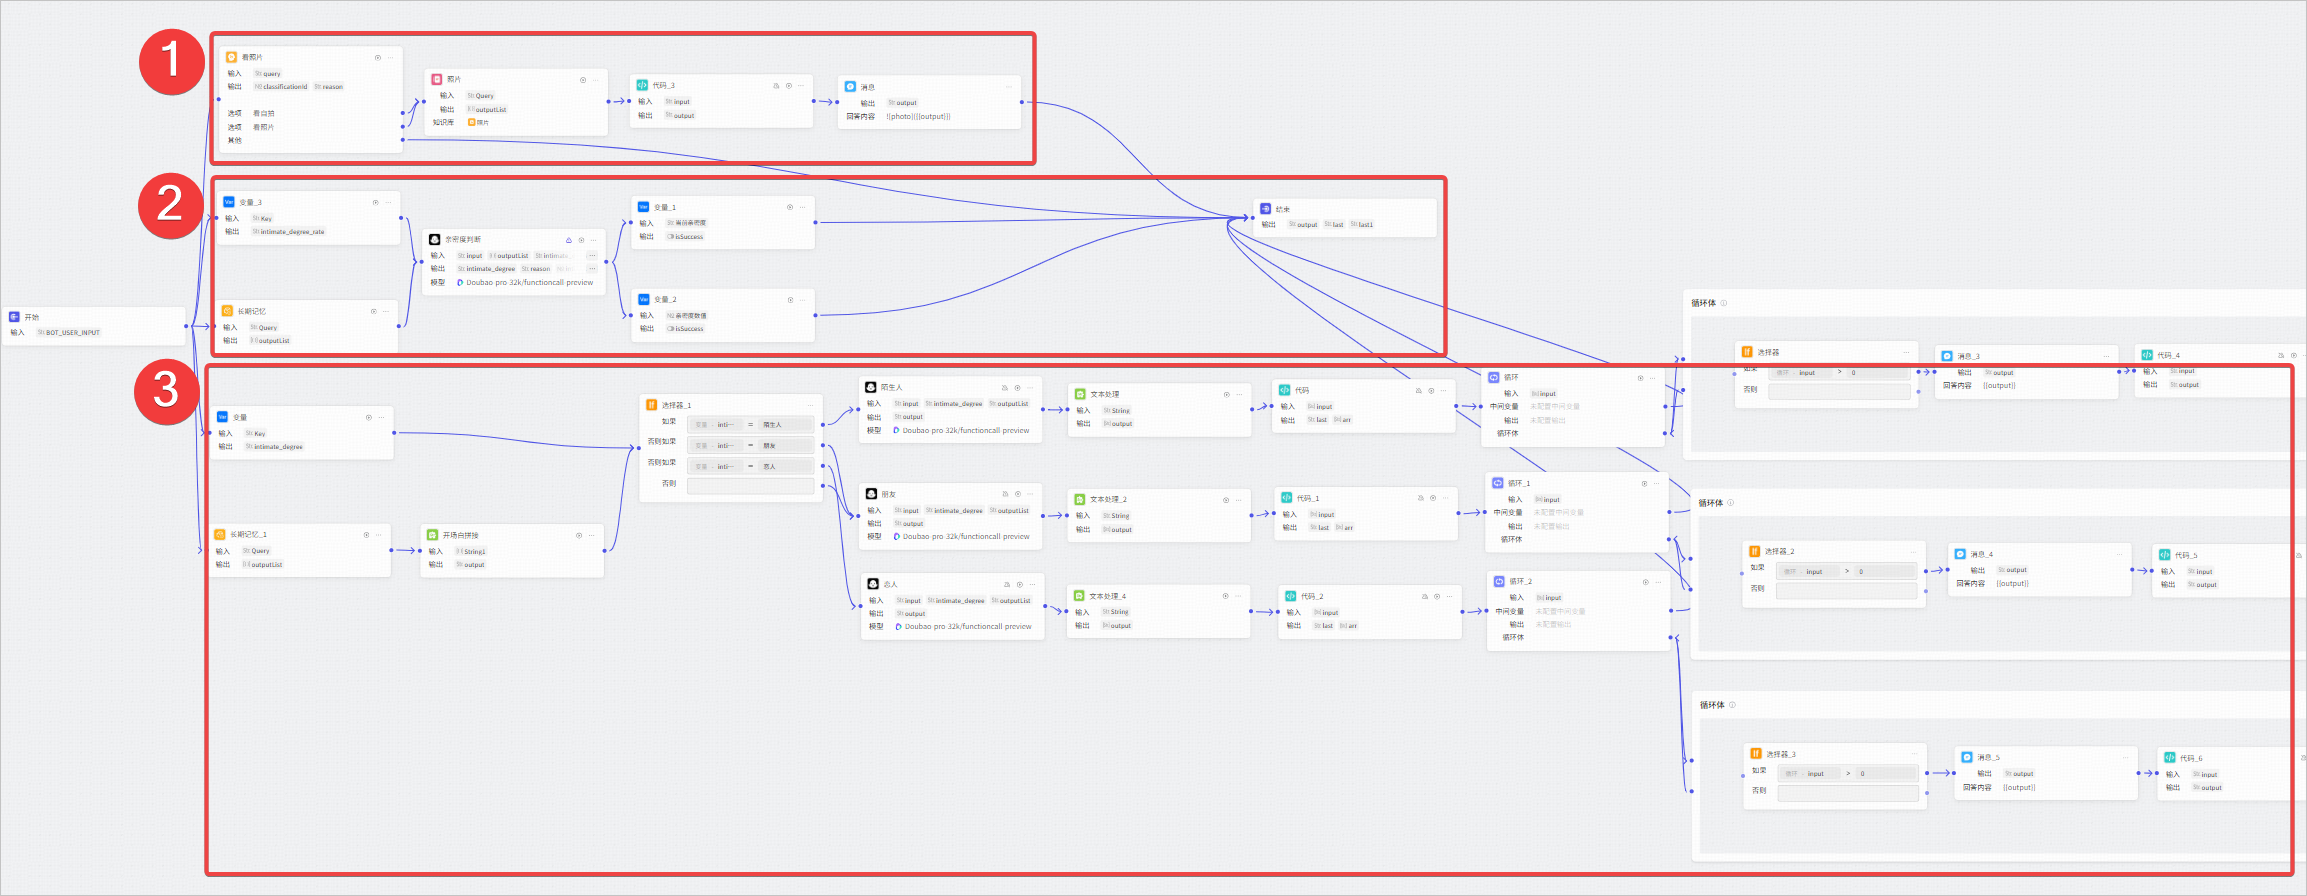Select the 循环 loop node icon
Screen dimensions: 2307x896
click(x=1494, y=377)
